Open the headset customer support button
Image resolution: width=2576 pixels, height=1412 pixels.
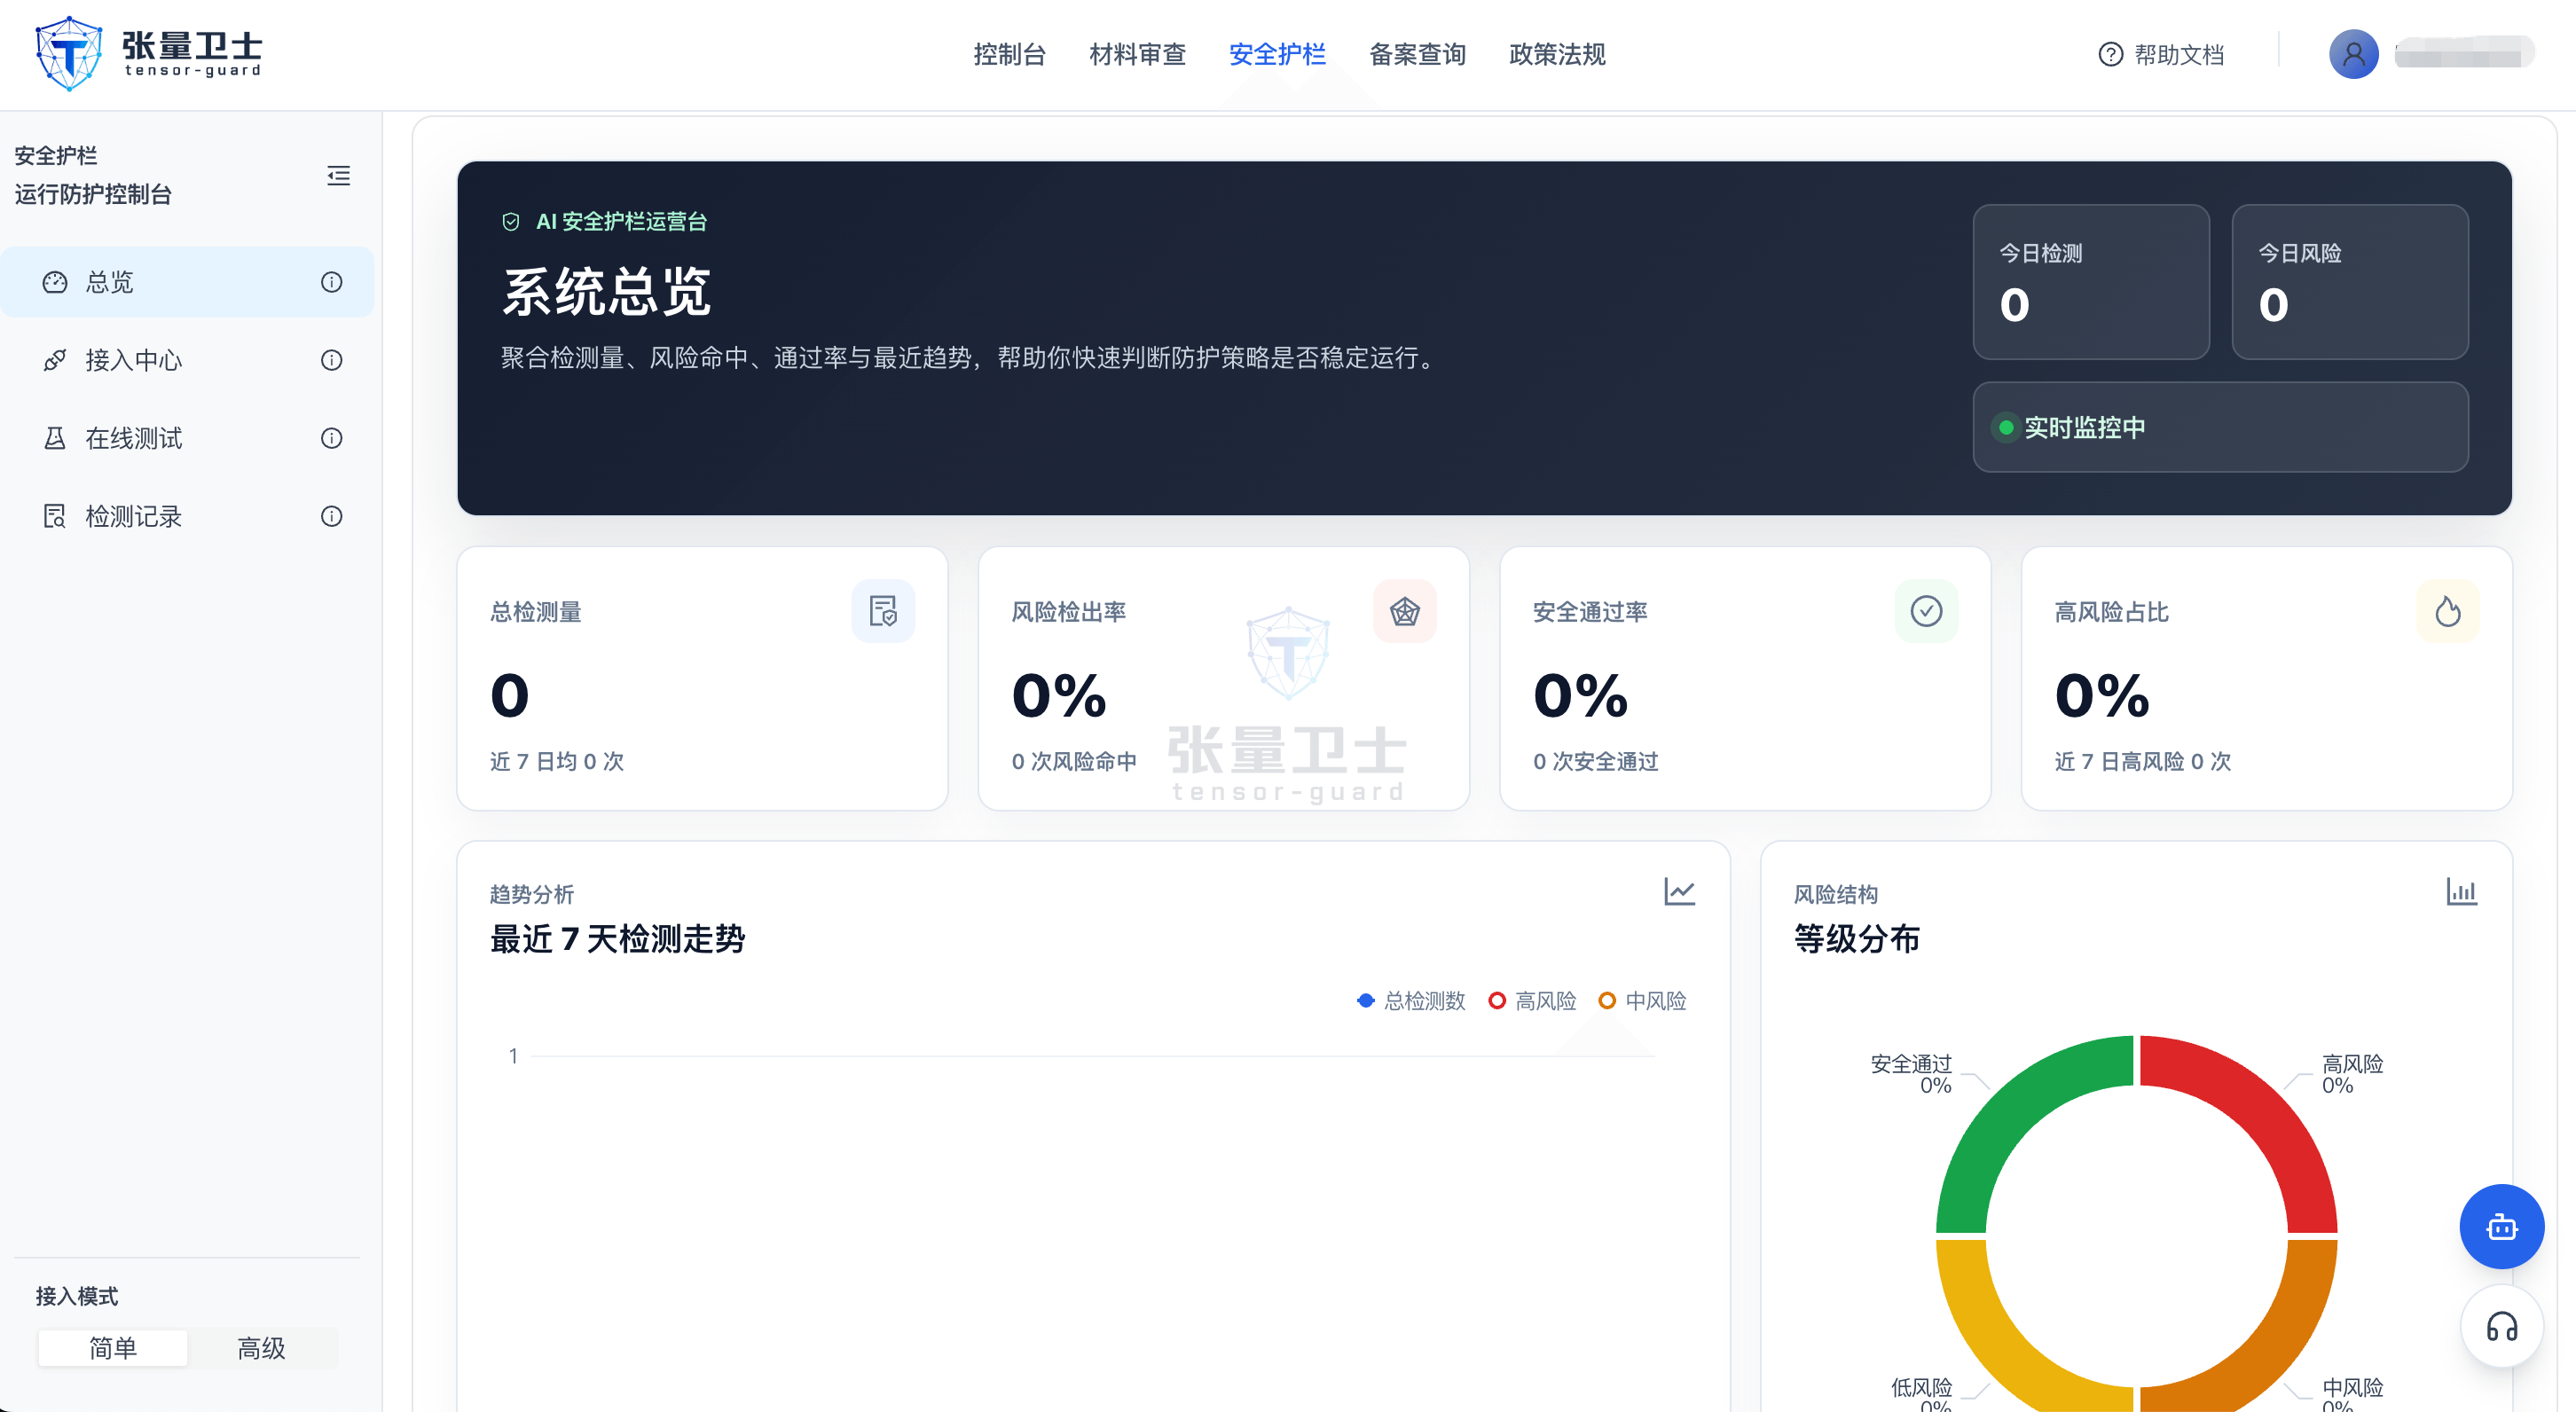coord(2502,1327)
